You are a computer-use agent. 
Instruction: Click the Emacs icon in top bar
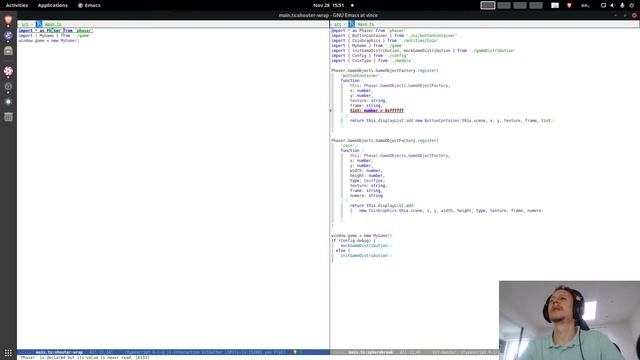point(80,5)
